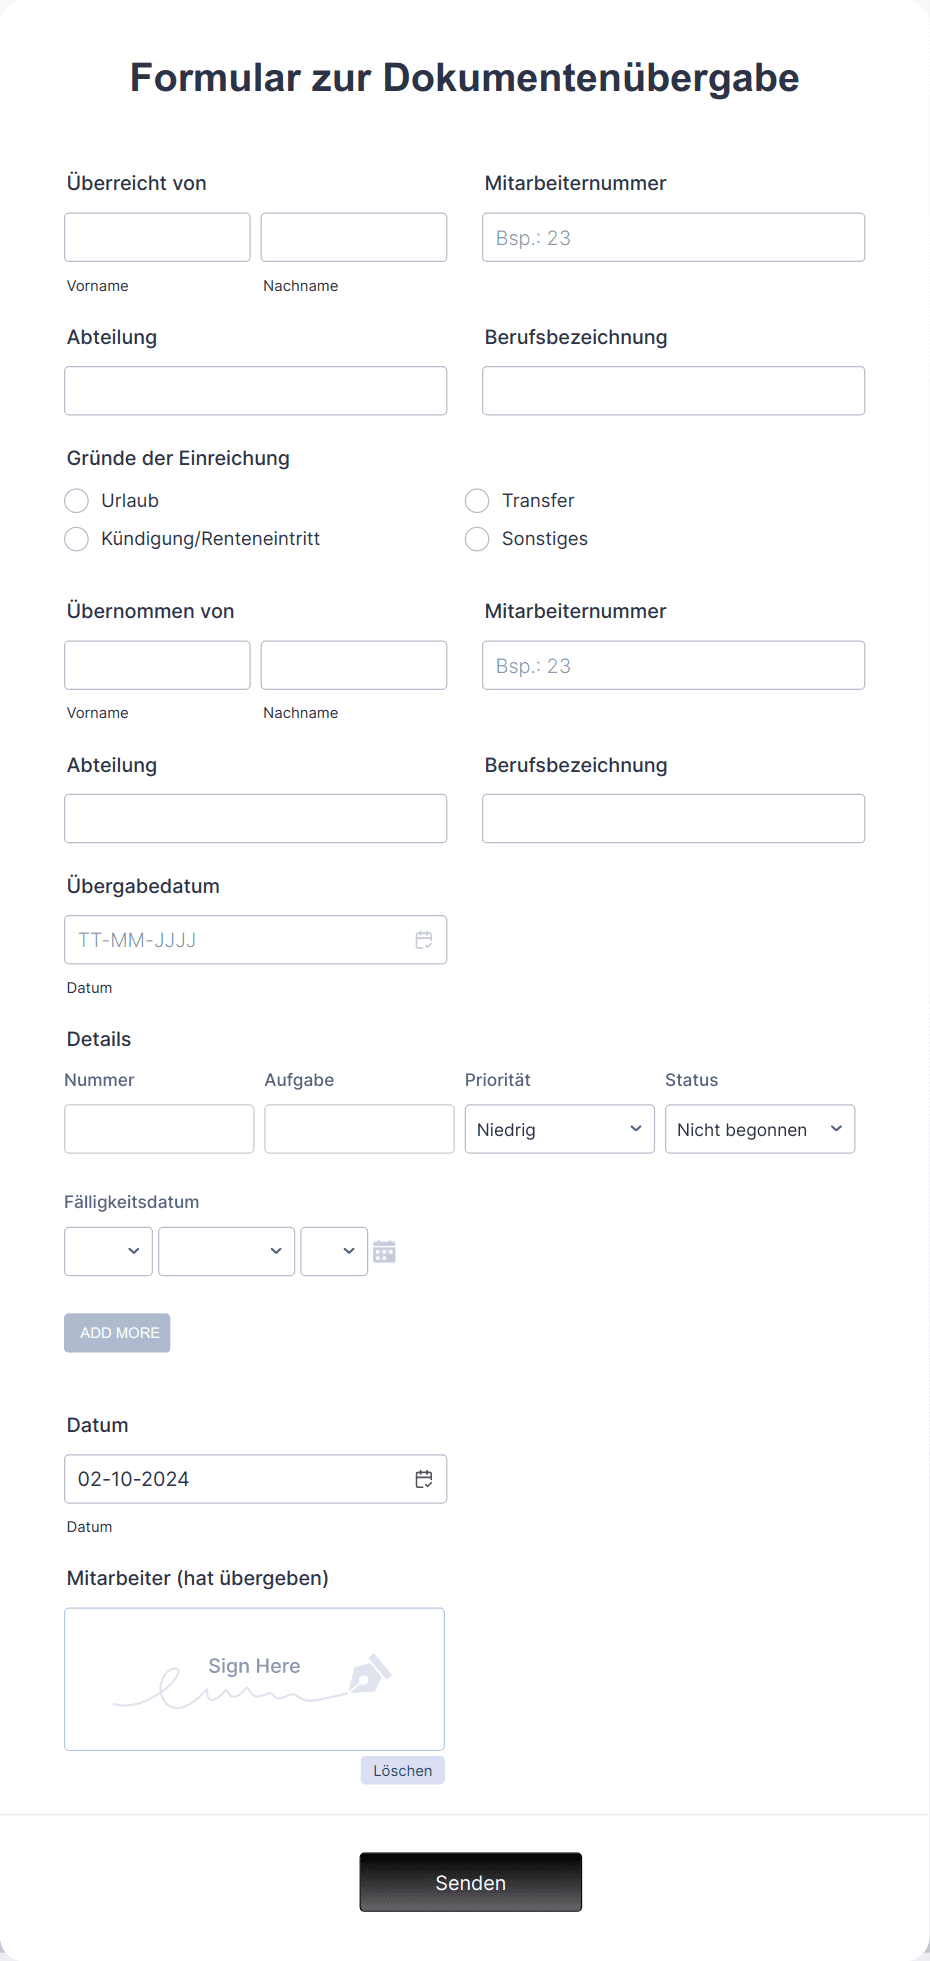This screenshot has height=1961, width=930.
Task: Choose Kündigung/Renteneintritt as reason
Action: coord(77,539)
